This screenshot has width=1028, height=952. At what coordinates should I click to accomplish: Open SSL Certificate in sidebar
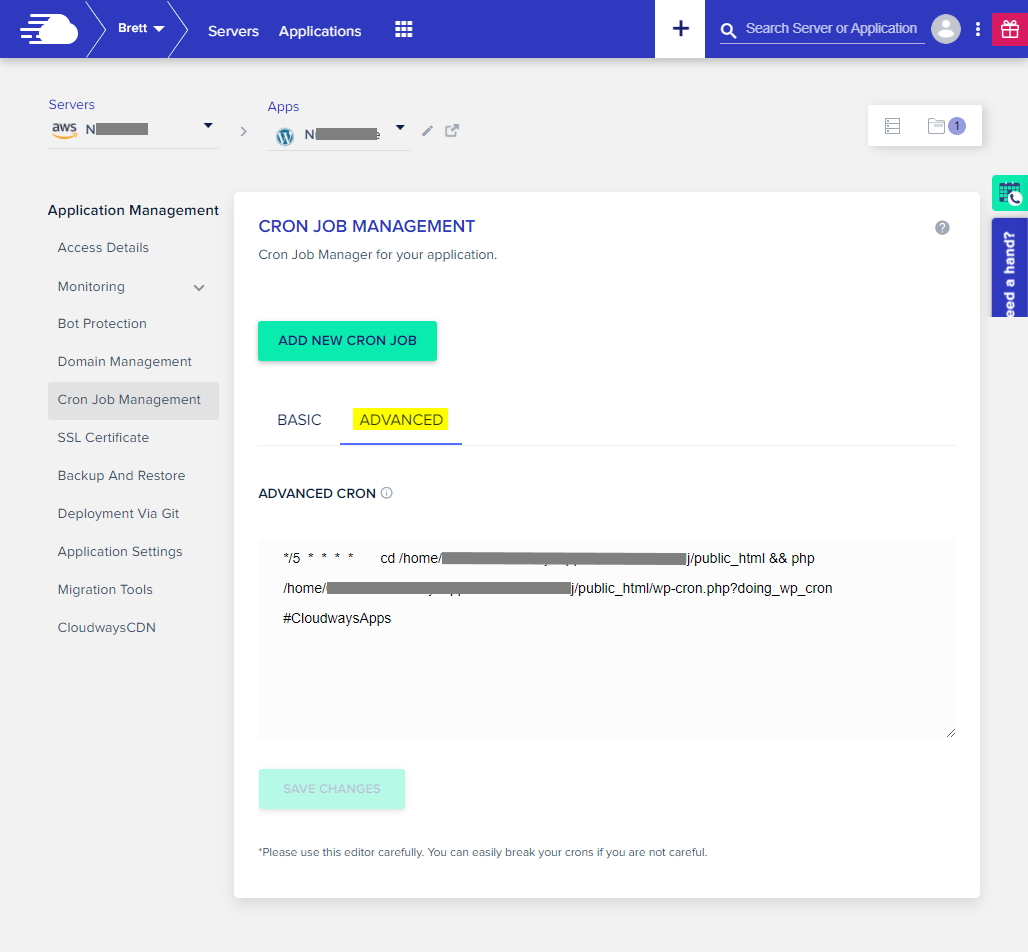click(x=103, y=437)
